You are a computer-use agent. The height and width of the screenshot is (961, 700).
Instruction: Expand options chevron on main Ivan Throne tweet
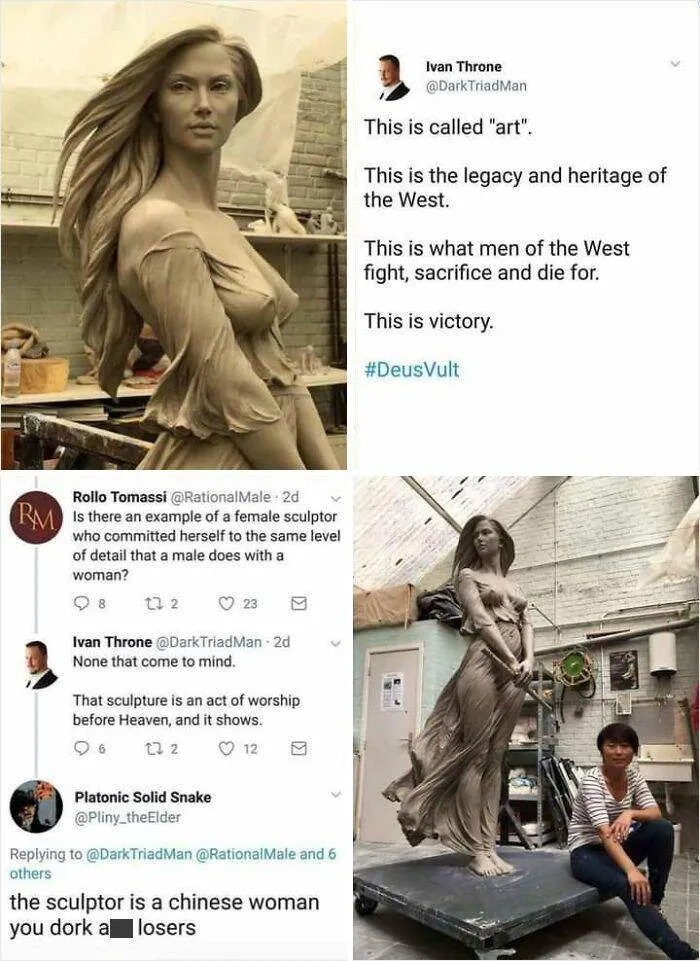pyautogui.click(x=675, y=64)
